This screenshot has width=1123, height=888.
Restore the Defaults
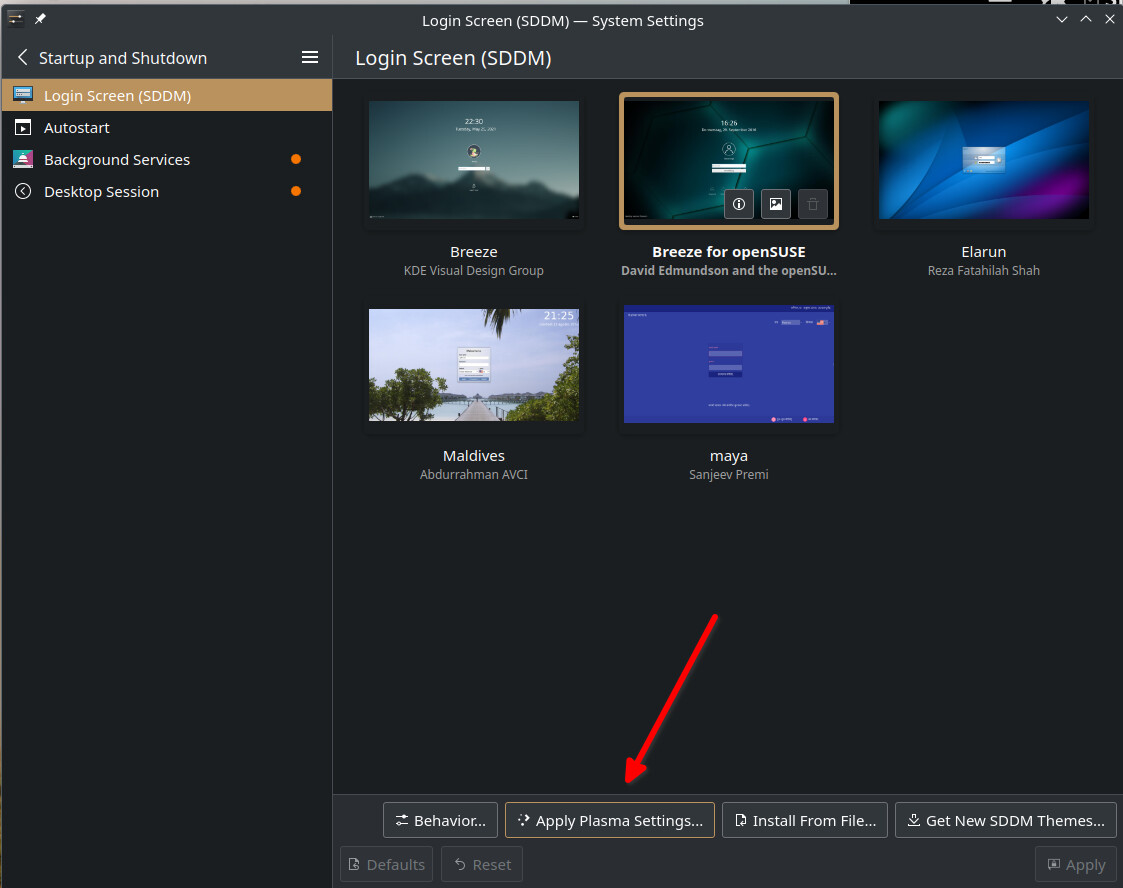point(387,864)
